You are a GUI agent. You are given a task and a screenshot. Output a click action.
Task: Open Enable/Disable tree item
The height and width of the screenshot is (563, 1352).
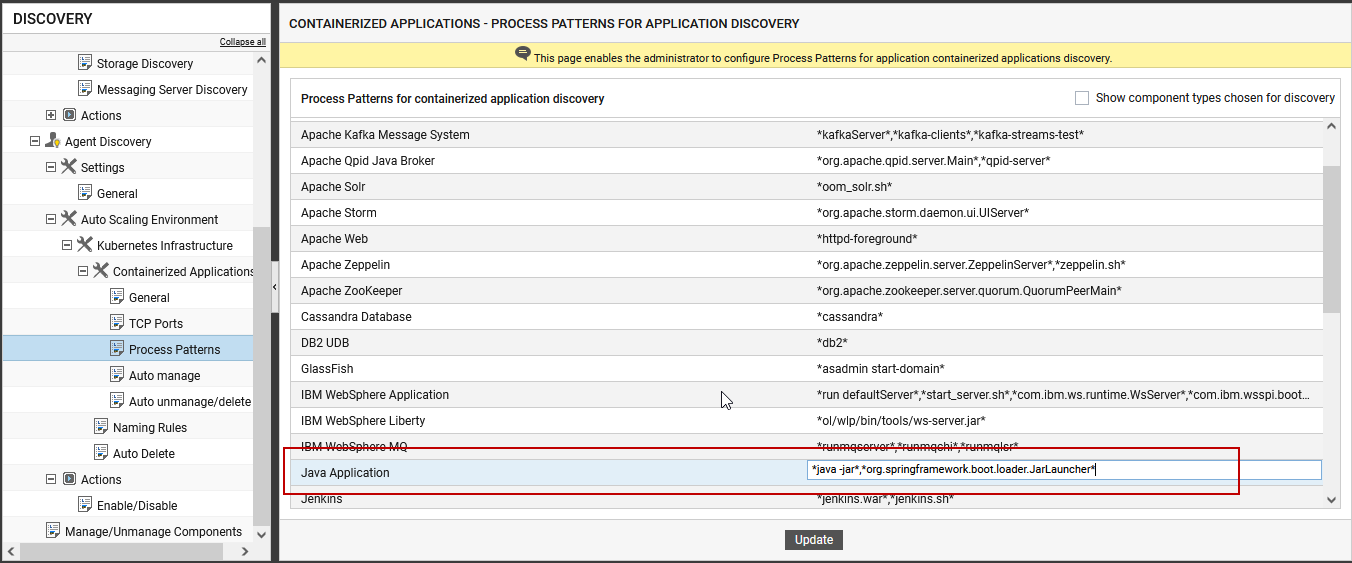click(137, 505)
